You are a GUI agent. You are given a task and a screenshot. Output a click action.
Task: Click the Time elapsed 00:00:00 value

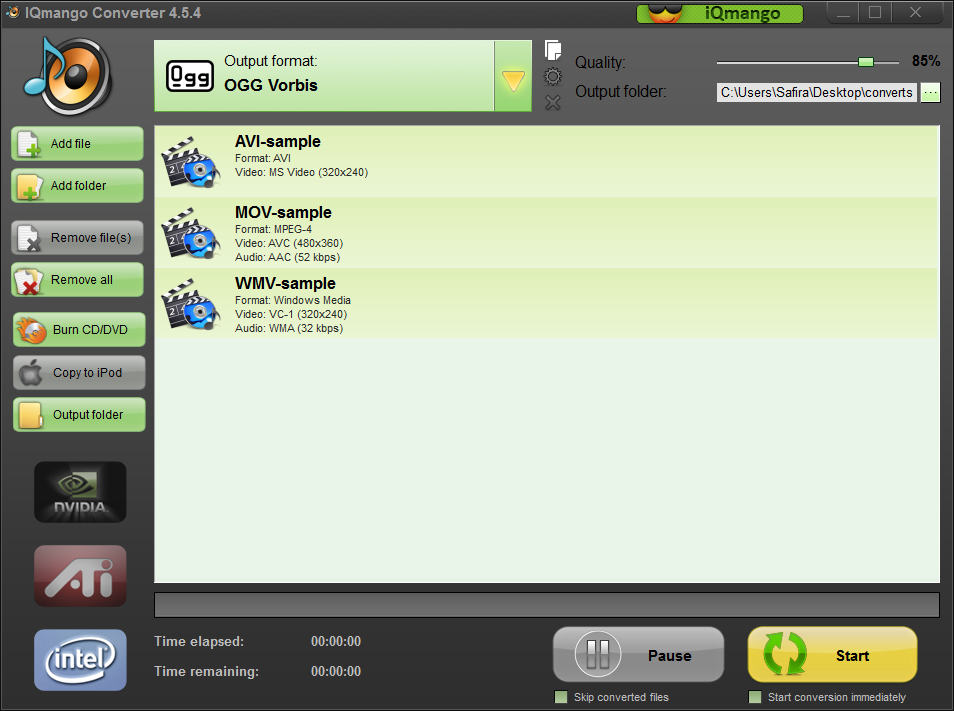tap(336, 642)
